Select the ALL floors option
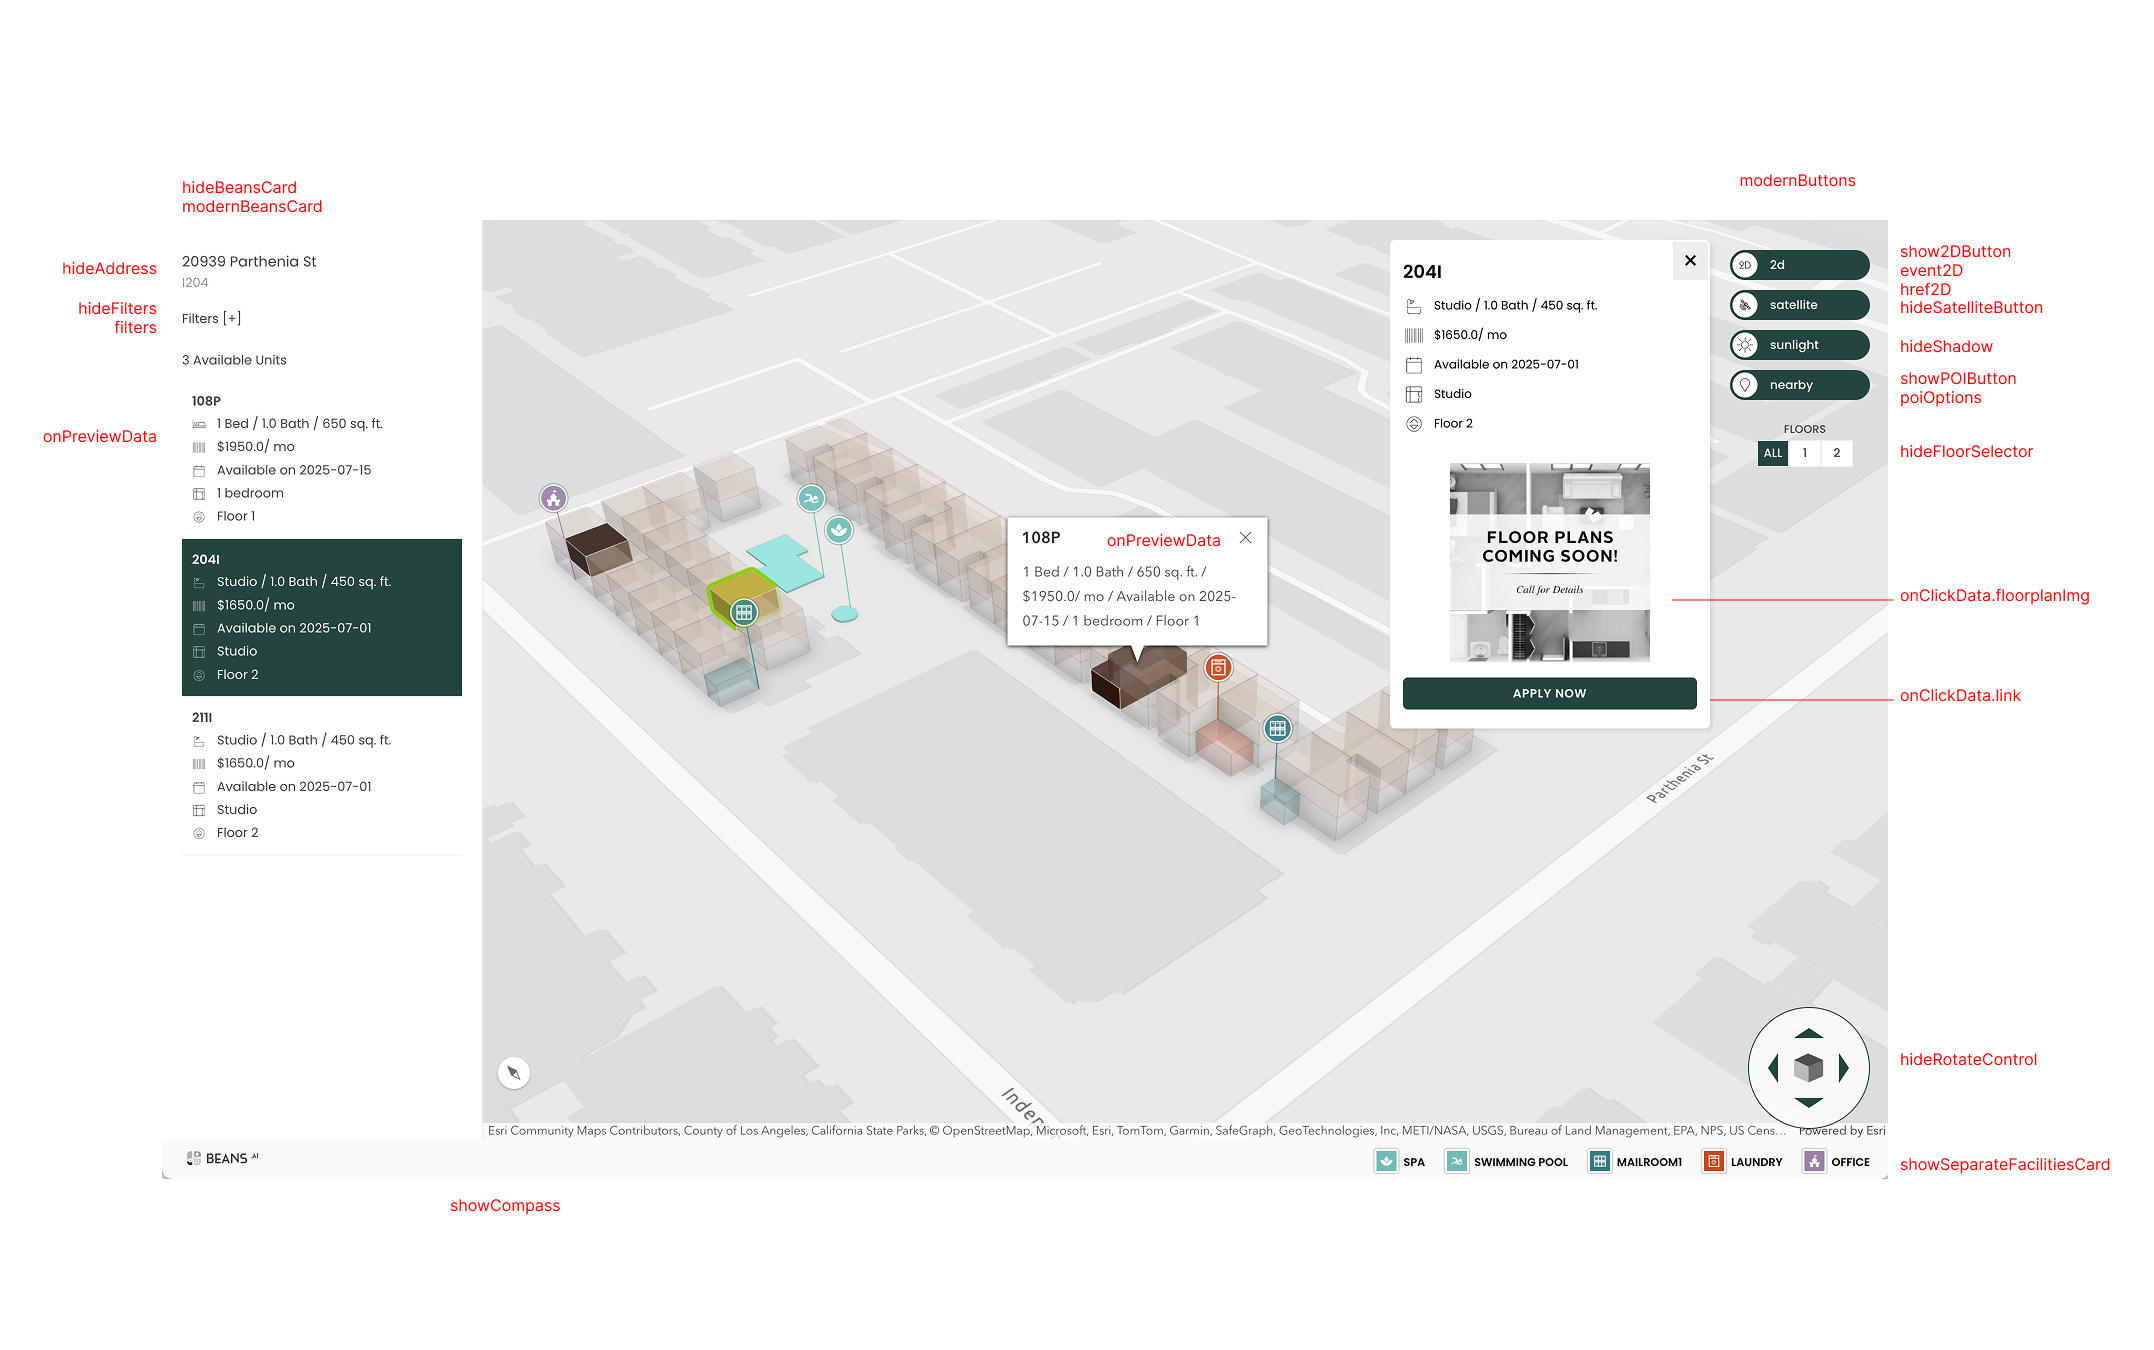 tap(1773, 453)
